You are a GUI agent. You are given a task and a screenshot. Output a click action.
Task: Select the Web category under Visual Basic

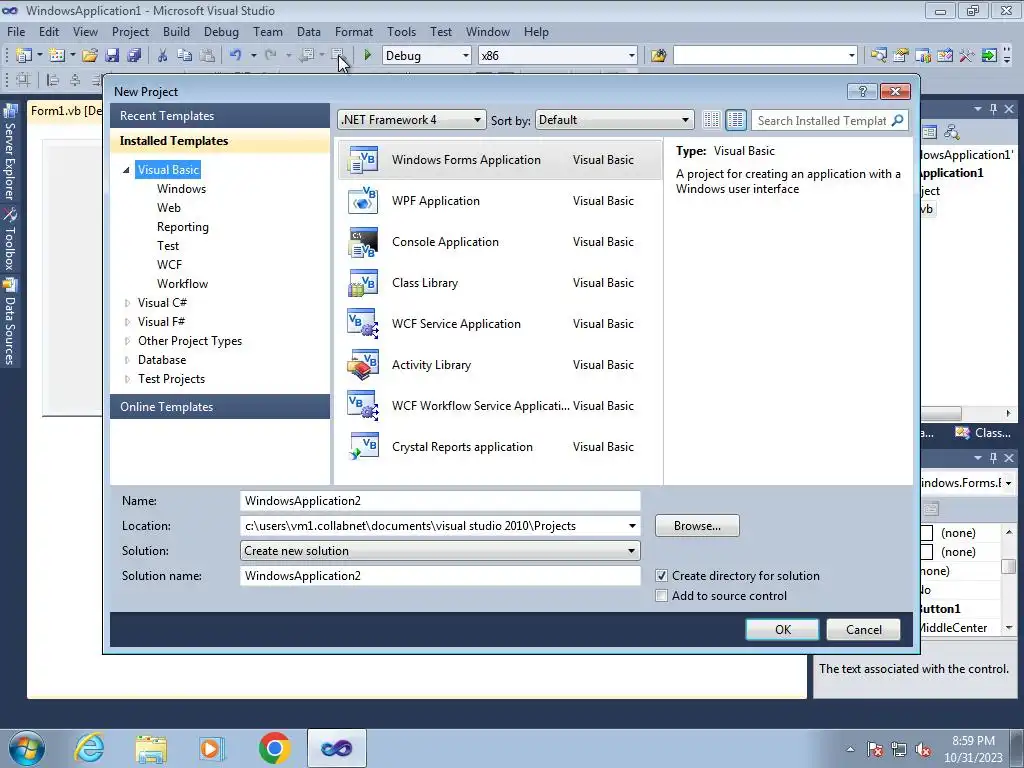(169, 208)
